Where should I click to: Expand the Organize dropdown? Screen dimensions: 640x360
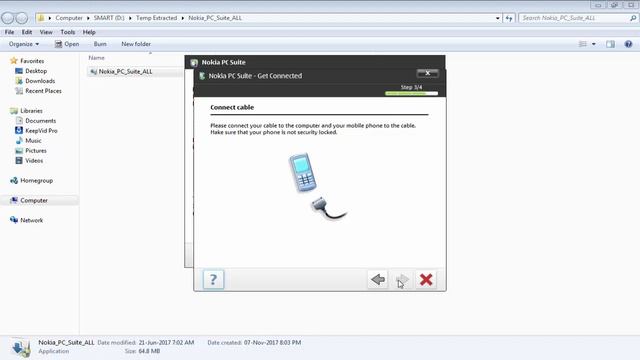24,44
